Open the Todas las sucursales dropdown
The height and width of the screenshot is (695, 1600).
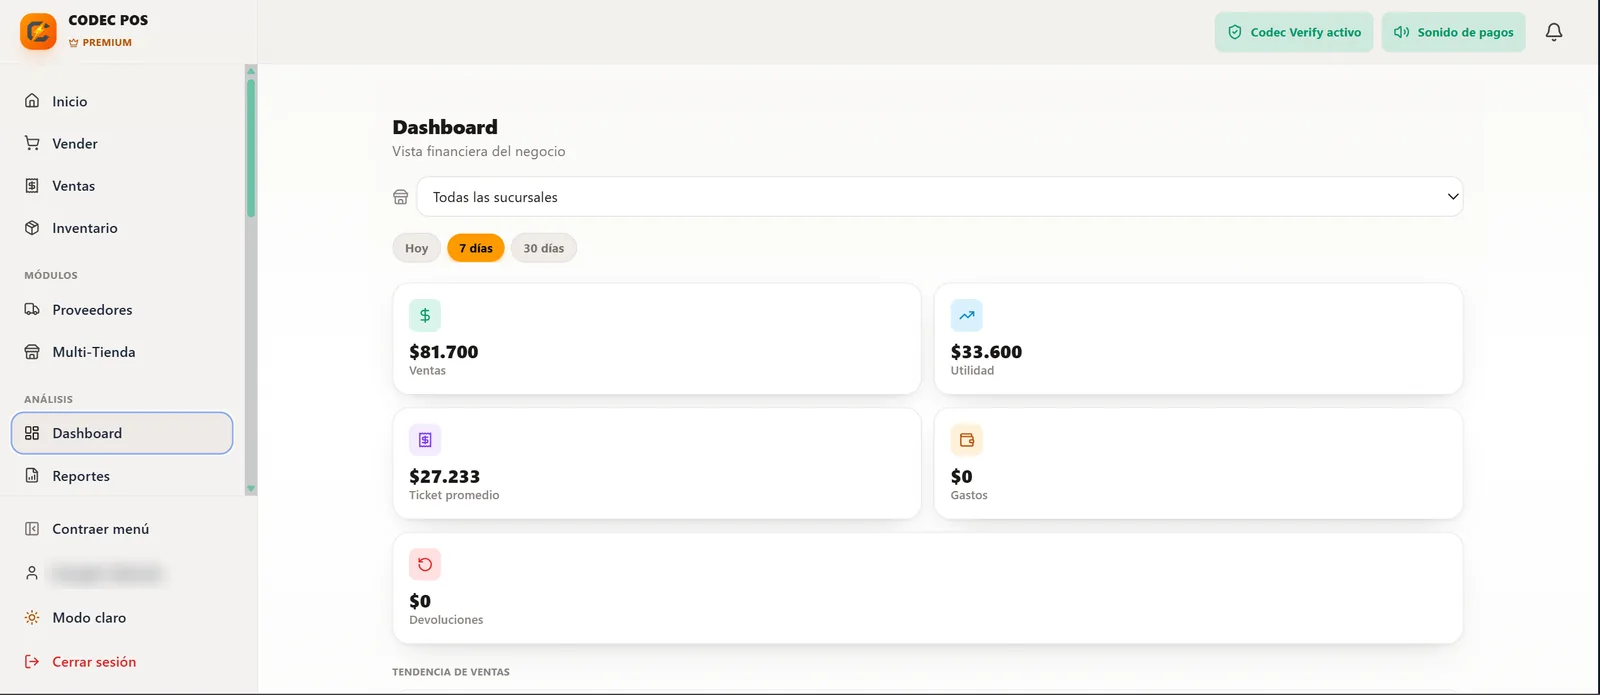940,197
